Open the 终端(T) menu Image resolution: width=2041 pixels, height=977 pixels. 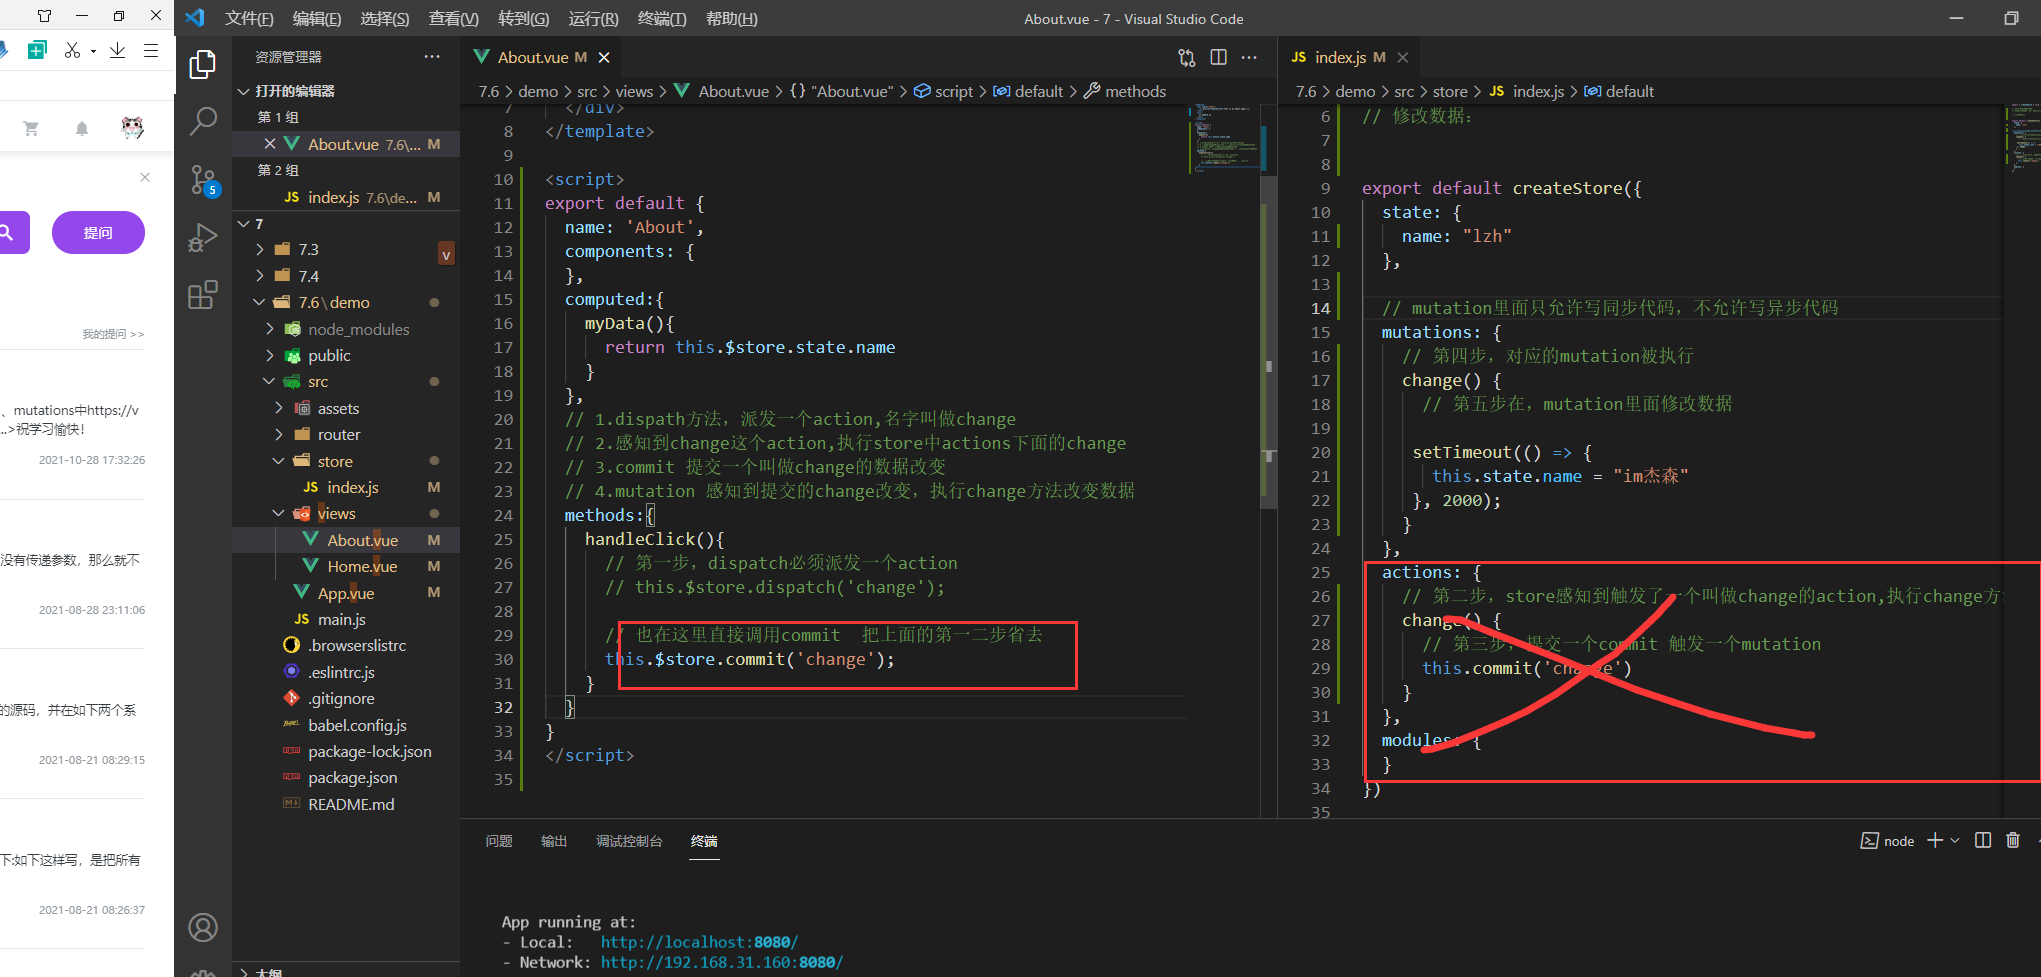(x=662, y=19)
